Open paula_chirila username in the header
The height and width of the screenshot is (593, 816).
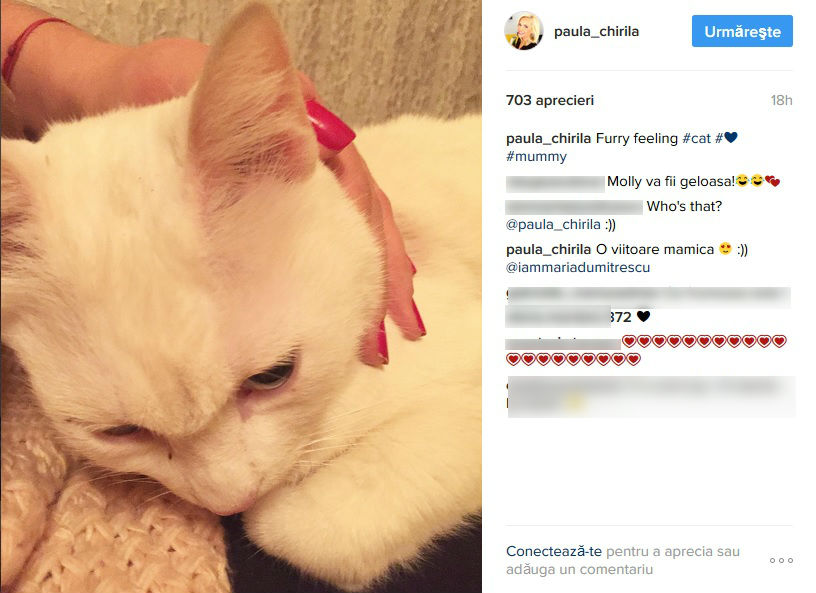[x=596, y=31]
